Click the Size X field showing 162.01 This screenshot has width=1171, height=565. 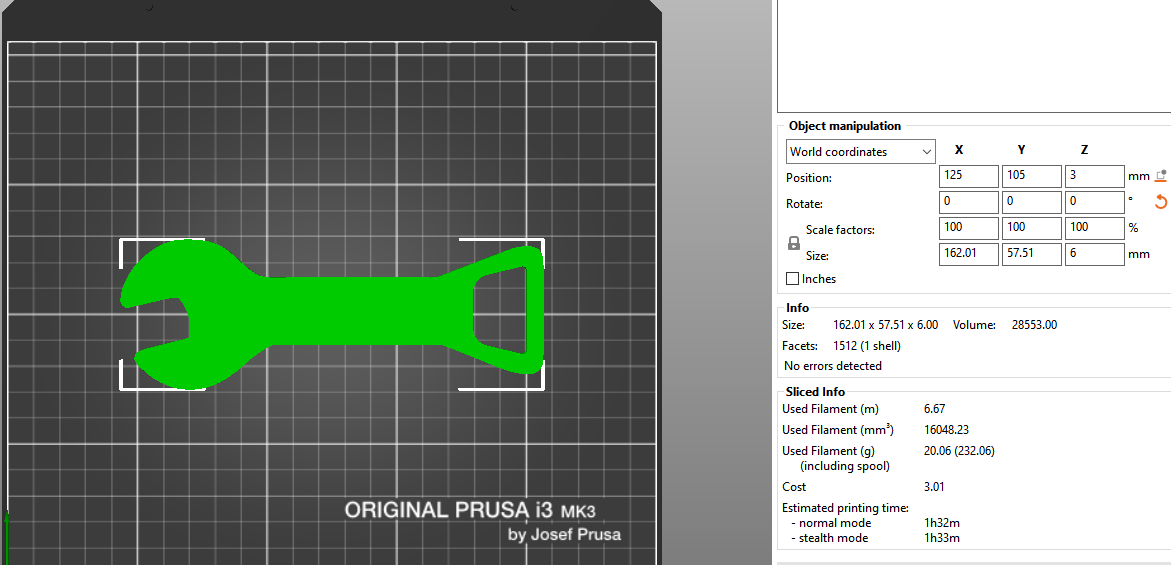[969, 255]
